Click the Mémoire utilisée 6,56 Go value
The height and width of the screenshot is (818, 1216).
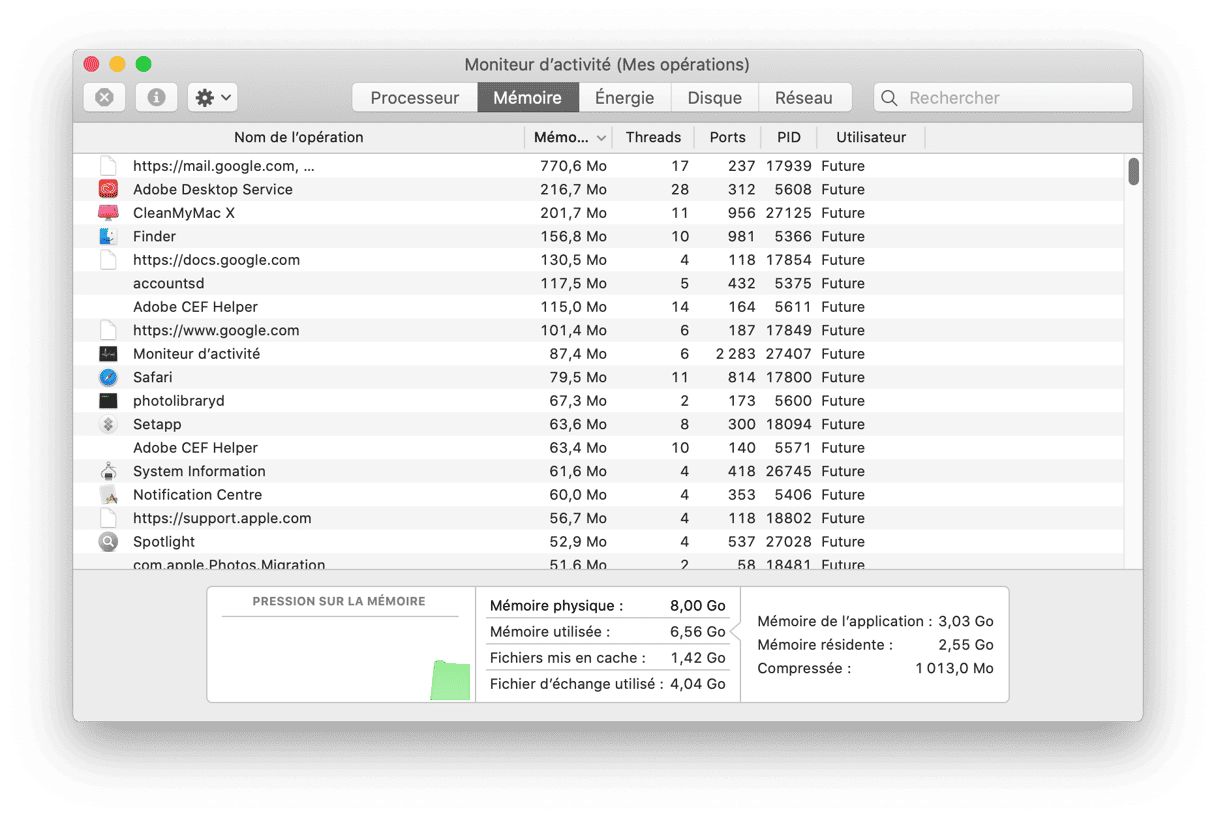[698, 632]
